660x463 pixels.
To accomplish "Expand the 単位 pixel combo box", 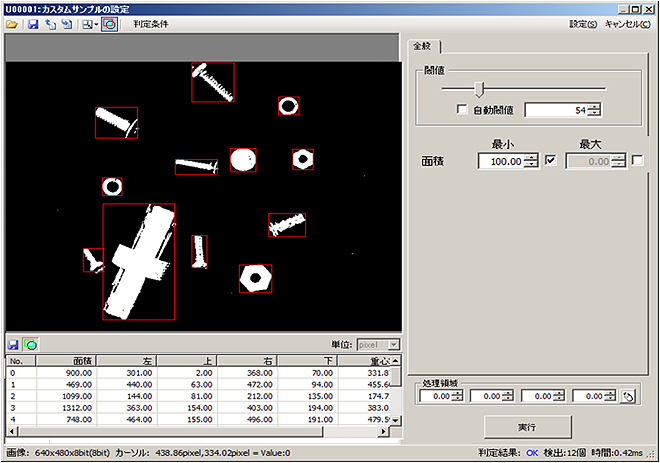I will [394, 344].
